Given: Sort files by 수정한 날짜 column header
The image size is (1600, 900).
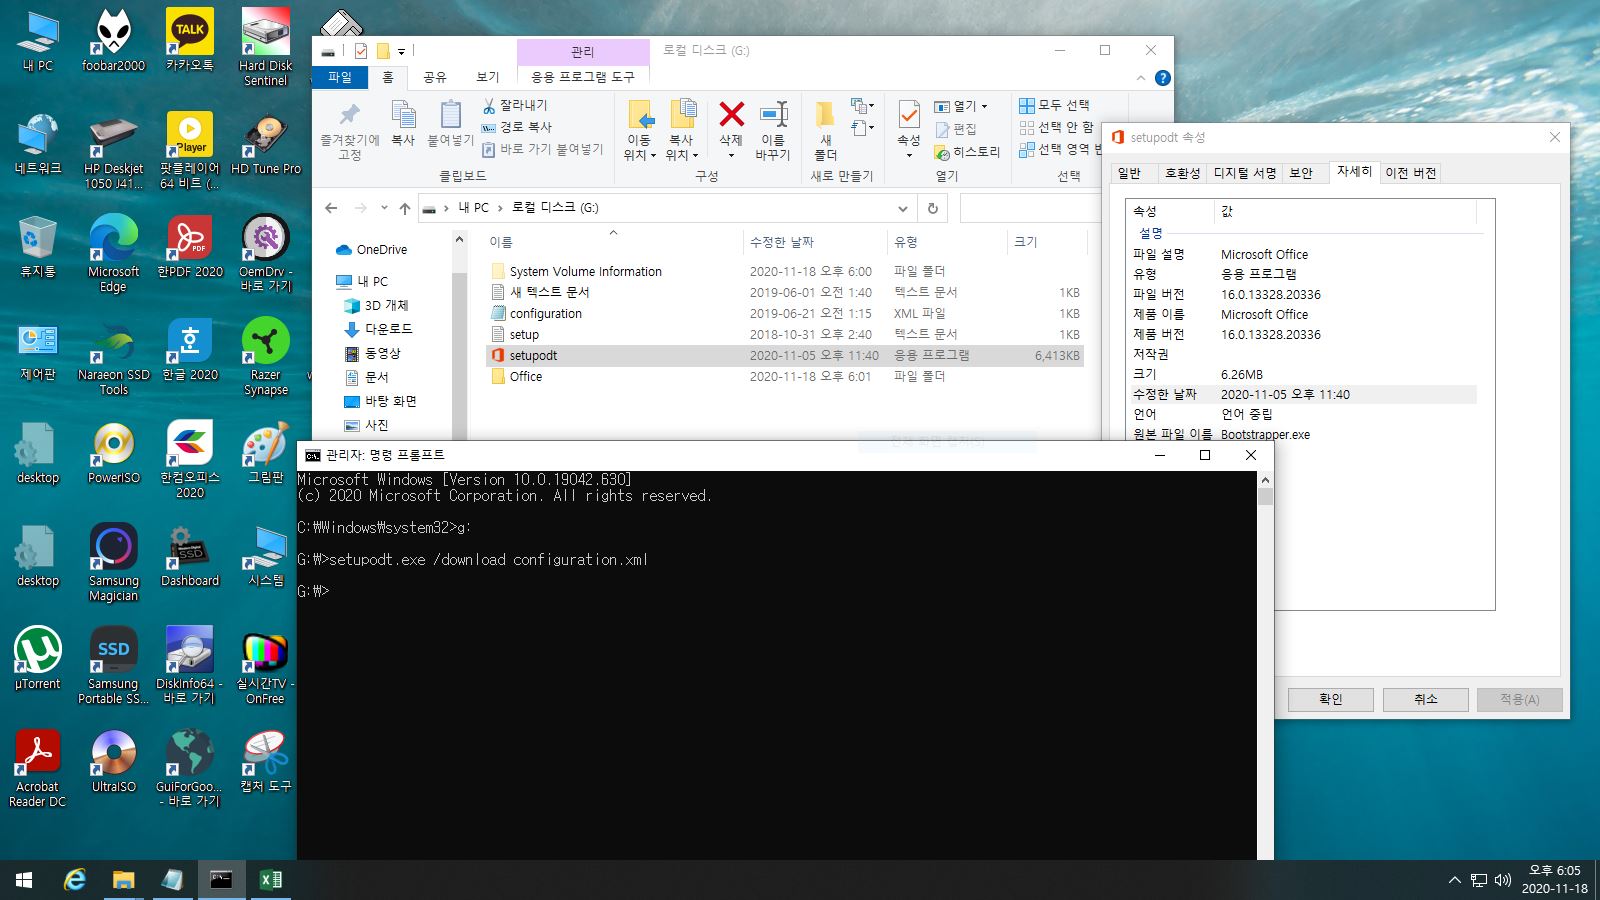Looking at the screenshot, I should click(x=816, y=242).
